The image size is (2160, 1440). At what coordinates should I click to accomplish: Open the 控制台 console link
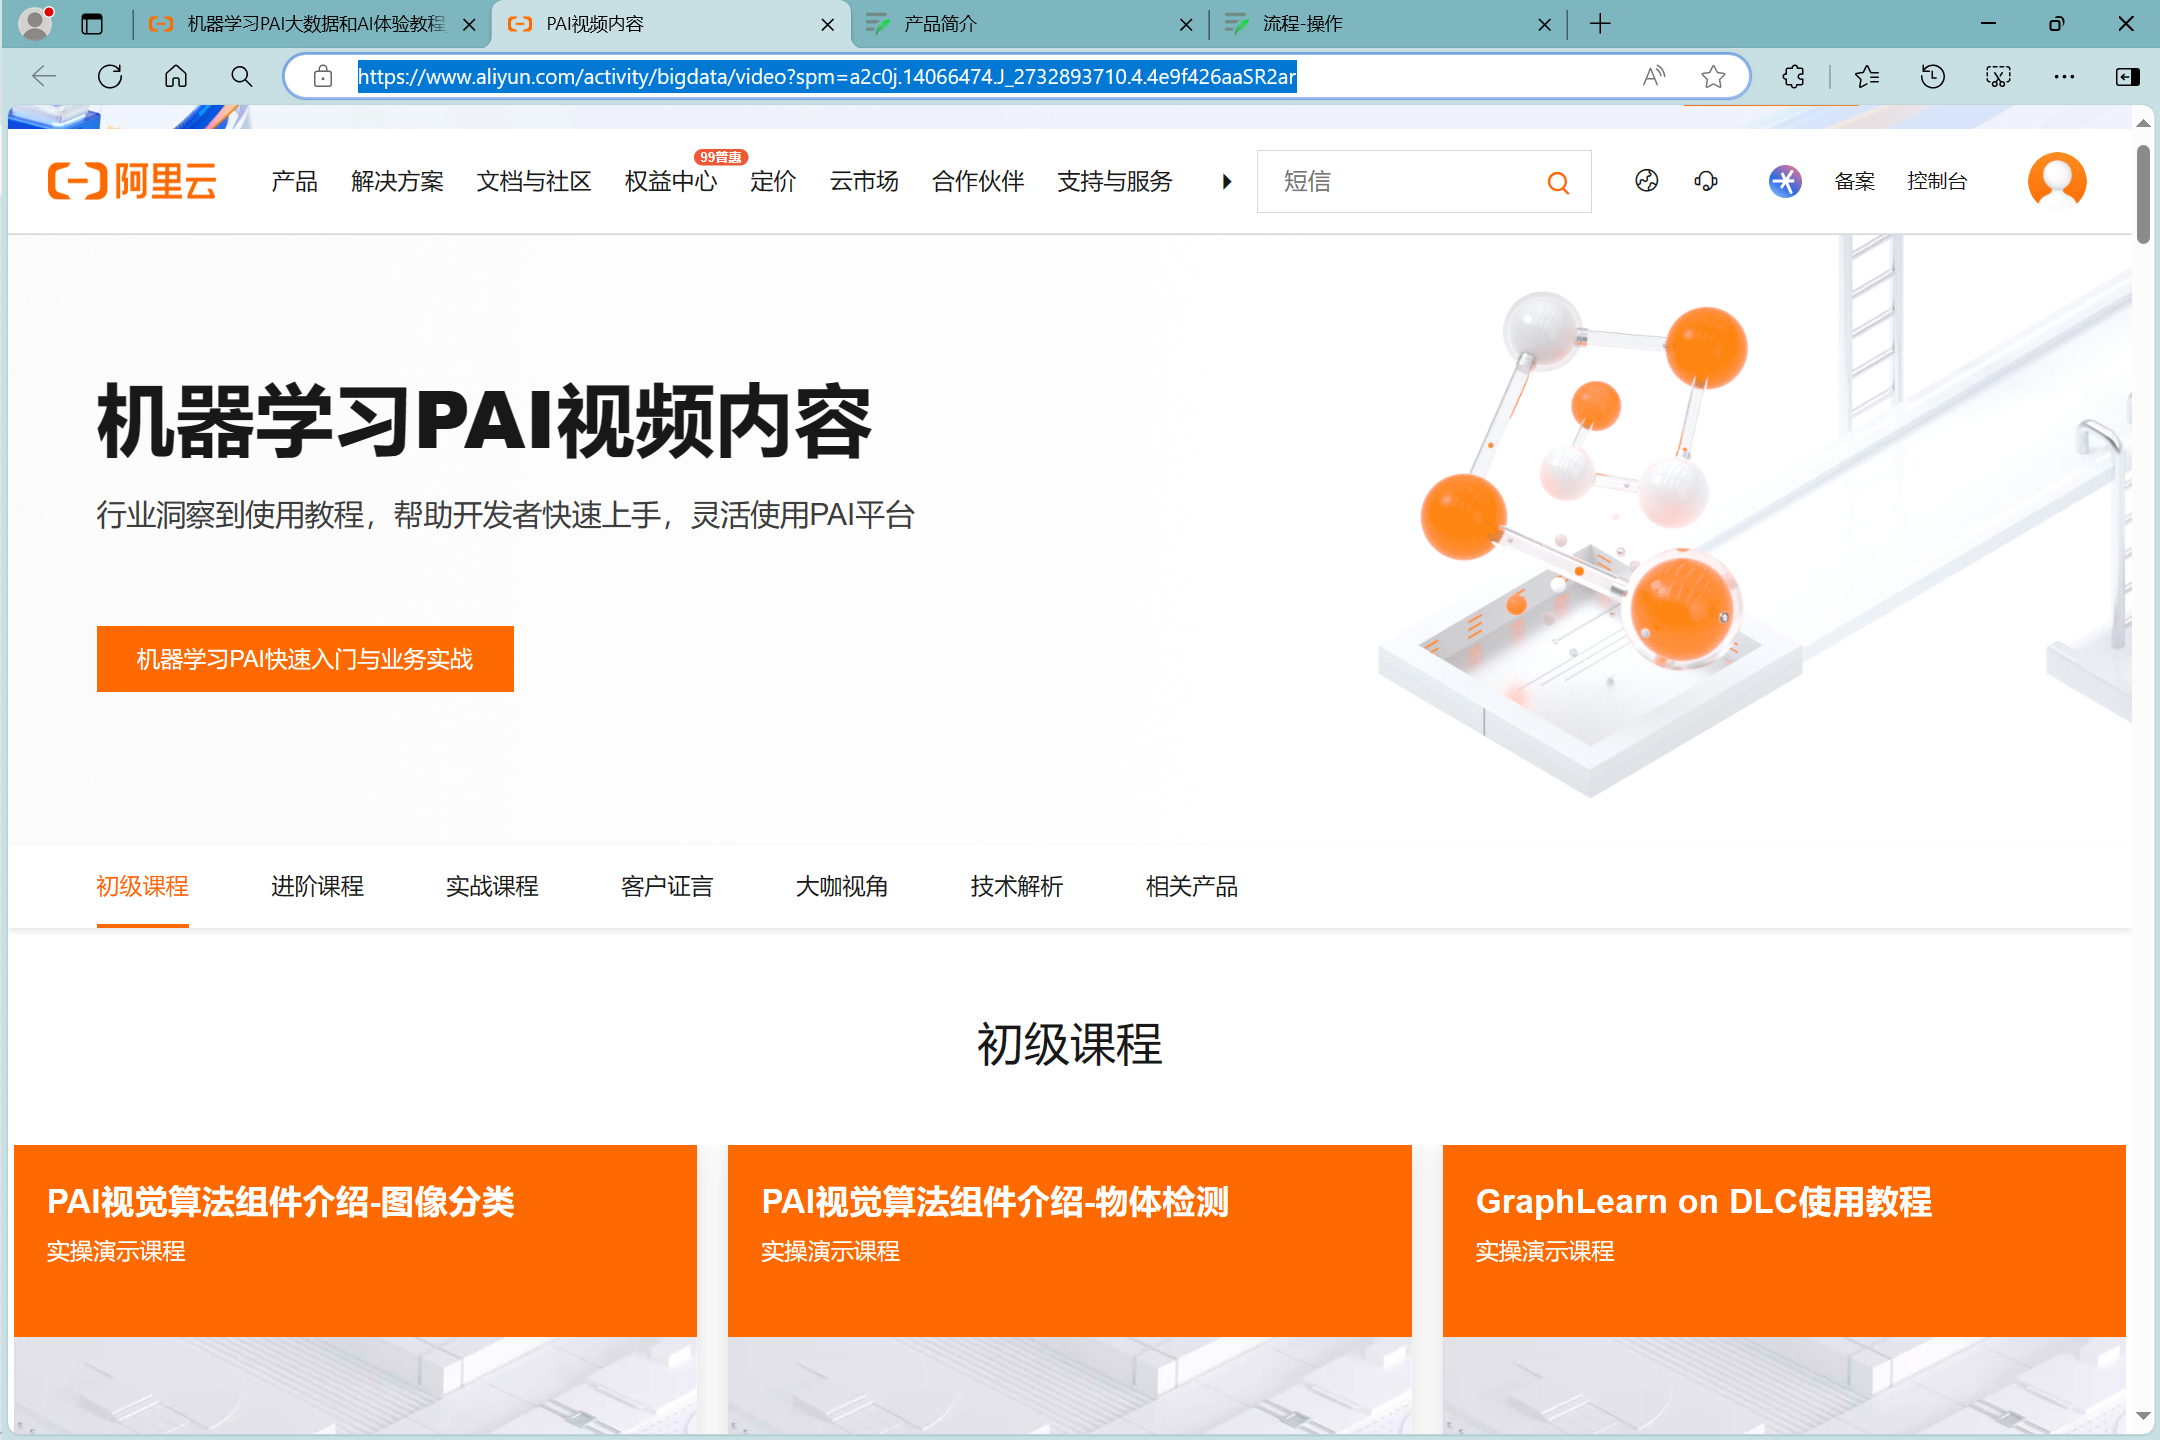pos(1937,181)
